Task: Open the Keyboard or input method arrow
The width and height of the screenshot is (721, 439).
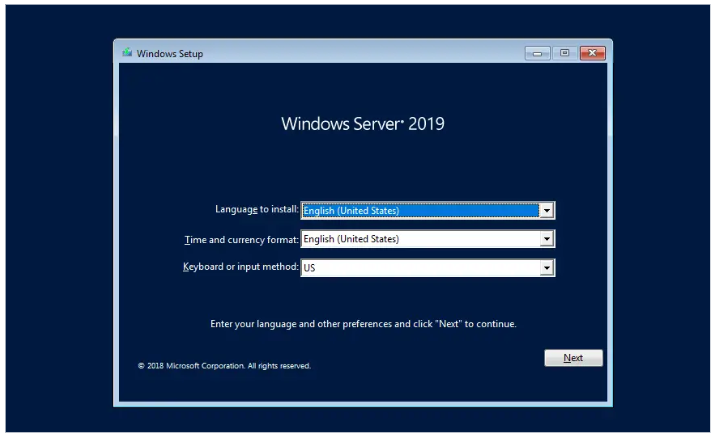Action: (x=546, y=268)
